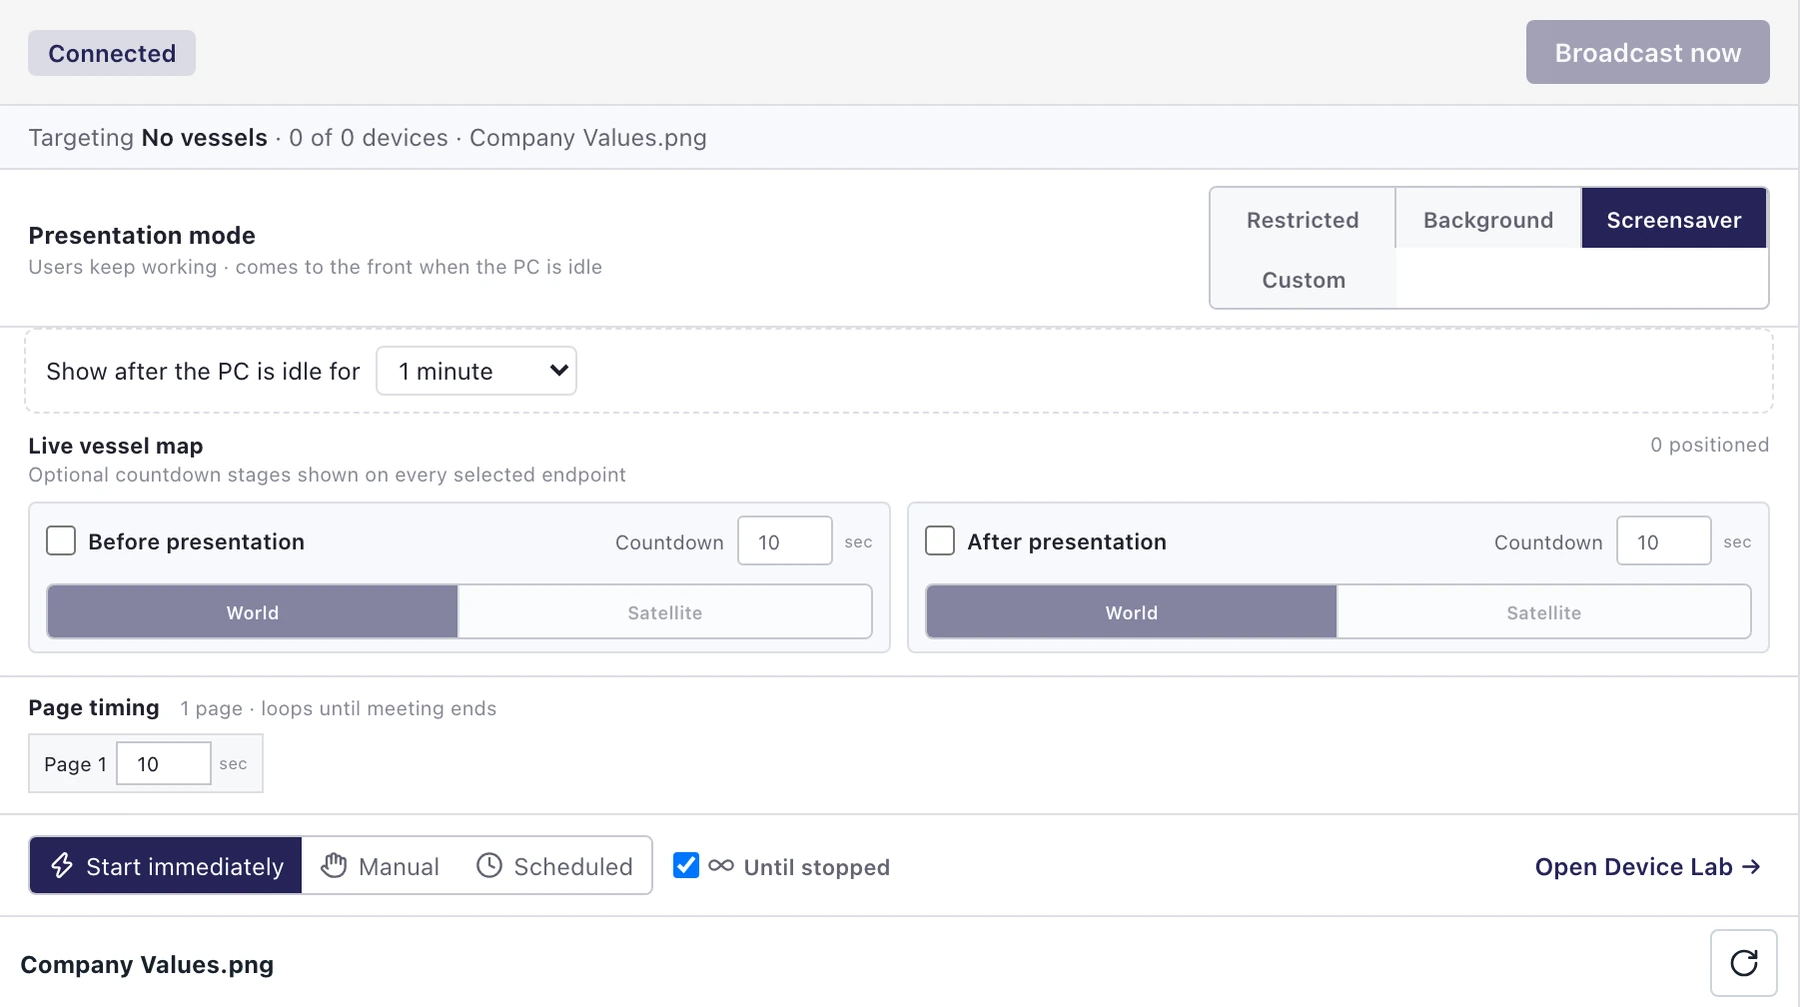Uncheck the Until stopped checkbox

pyautogui.click(x=686, y=865)
